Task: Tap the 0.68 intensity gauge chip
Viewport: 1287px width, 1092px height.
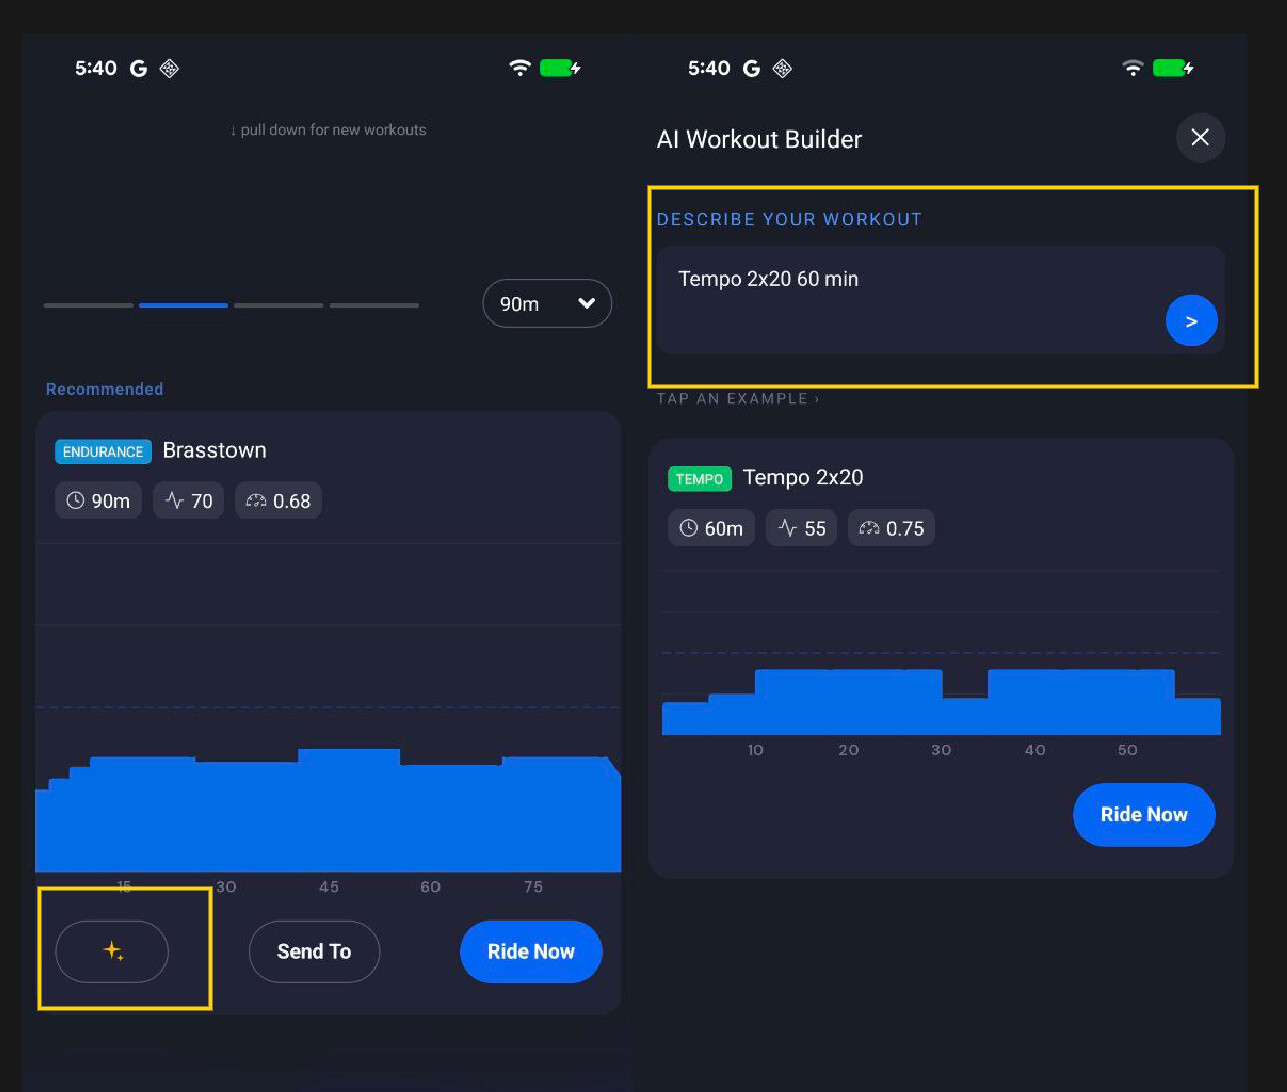Action: (278, 501)
